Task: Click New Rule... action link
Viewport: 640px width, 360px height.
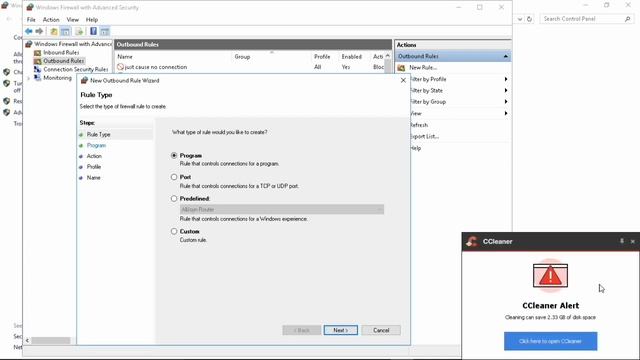Action: [423, 68]
